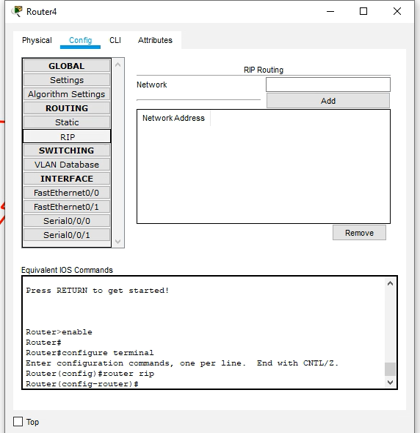Click the sidebar scrollbar down arrow
420x433 pixels.
(x=118, y=241)
